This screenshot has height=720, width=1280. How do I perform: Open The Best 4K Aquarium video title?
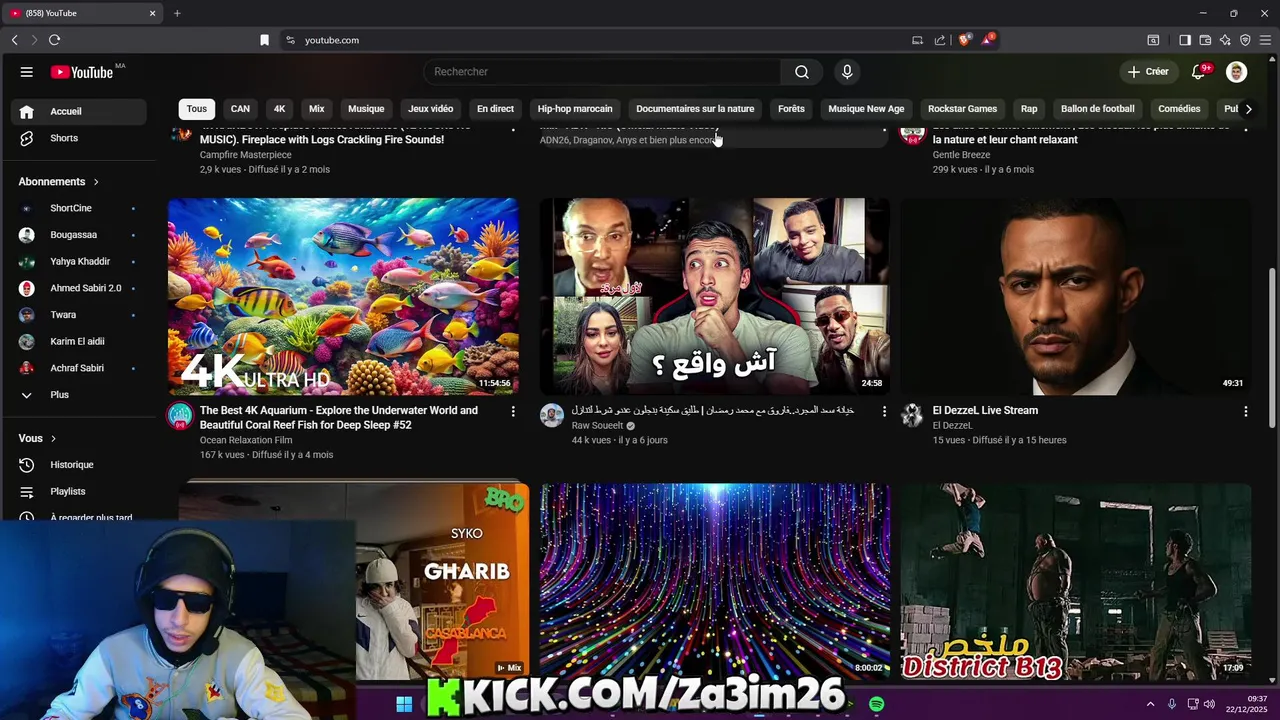[339, 418]
